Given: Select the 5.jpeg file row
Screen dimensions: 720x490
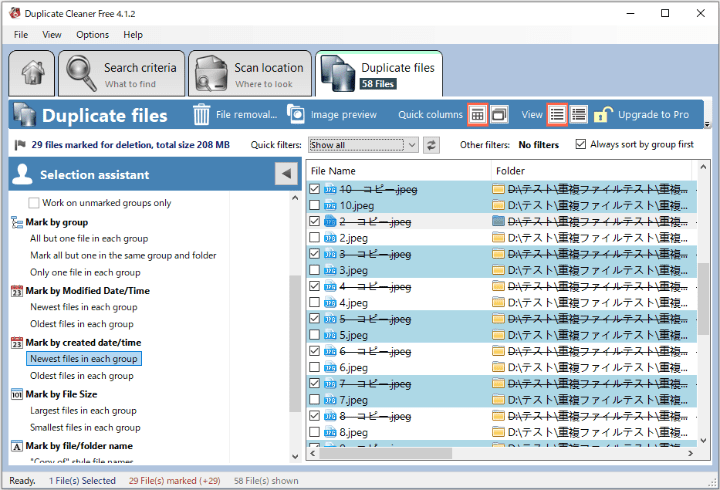Looking at the screenshot, I should (x=501, y=335).
